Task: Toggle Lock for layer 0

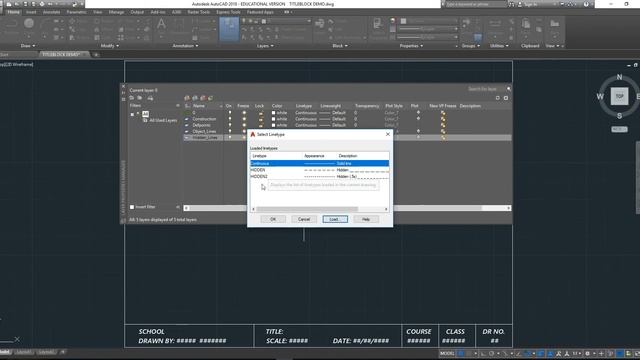Action: tap(261, 113)
